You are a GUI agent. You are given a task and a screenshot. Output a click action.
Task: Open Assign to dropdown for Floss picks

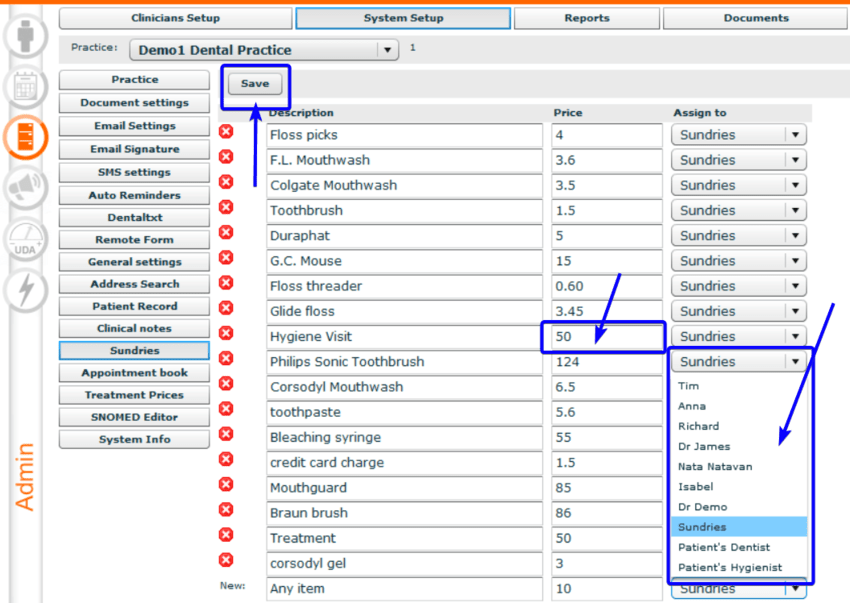point(794,135)
